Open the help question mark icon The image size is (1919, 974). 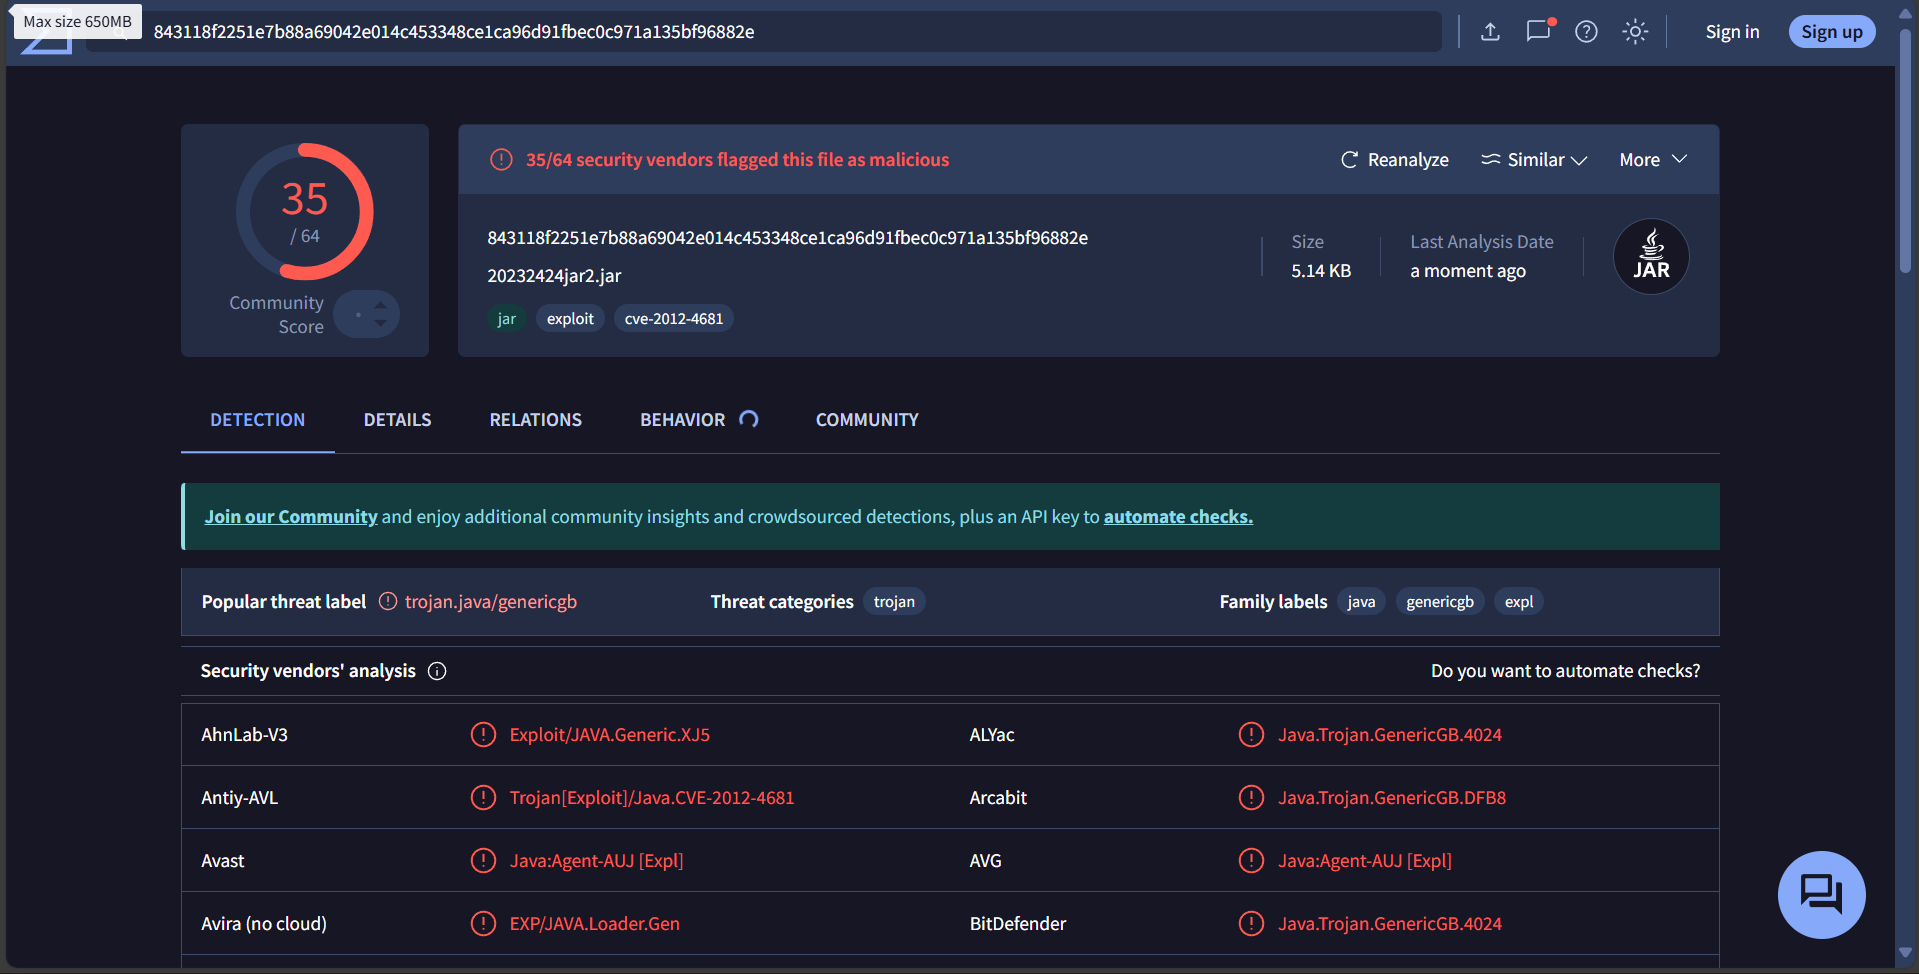pos(1586,32)
